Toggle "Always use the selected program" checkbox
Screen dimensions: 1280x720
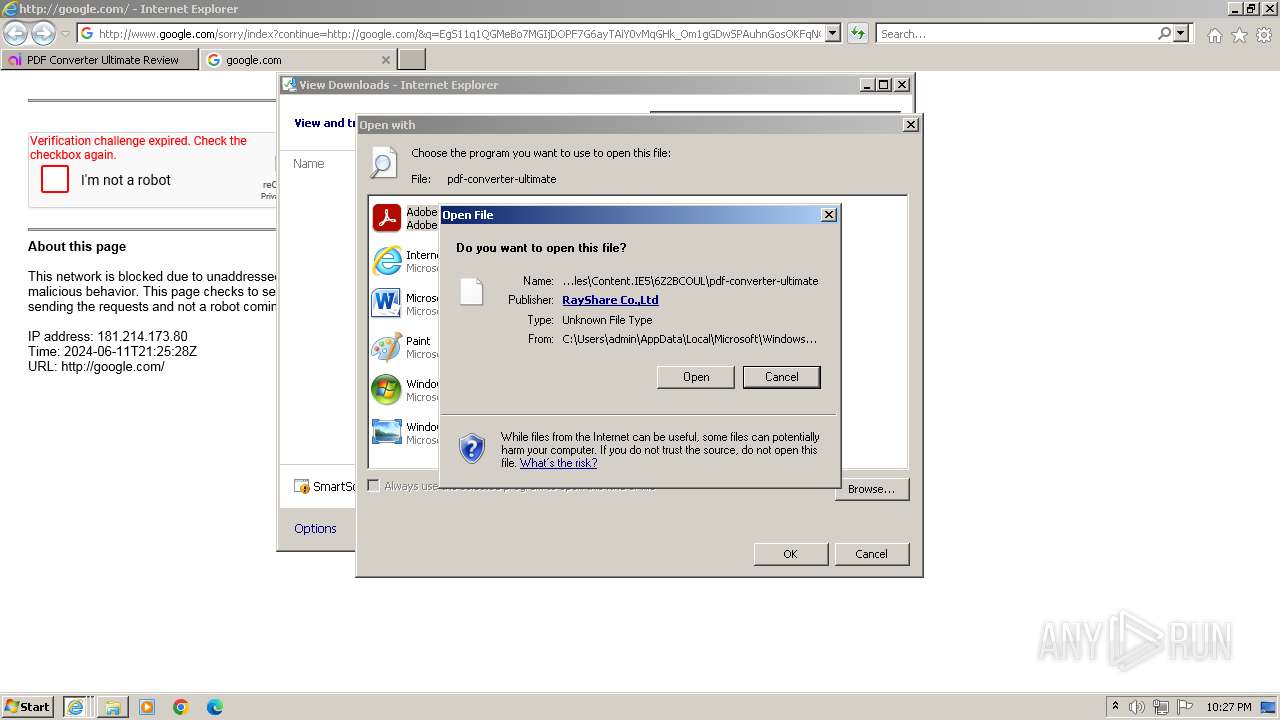point(373,486)
